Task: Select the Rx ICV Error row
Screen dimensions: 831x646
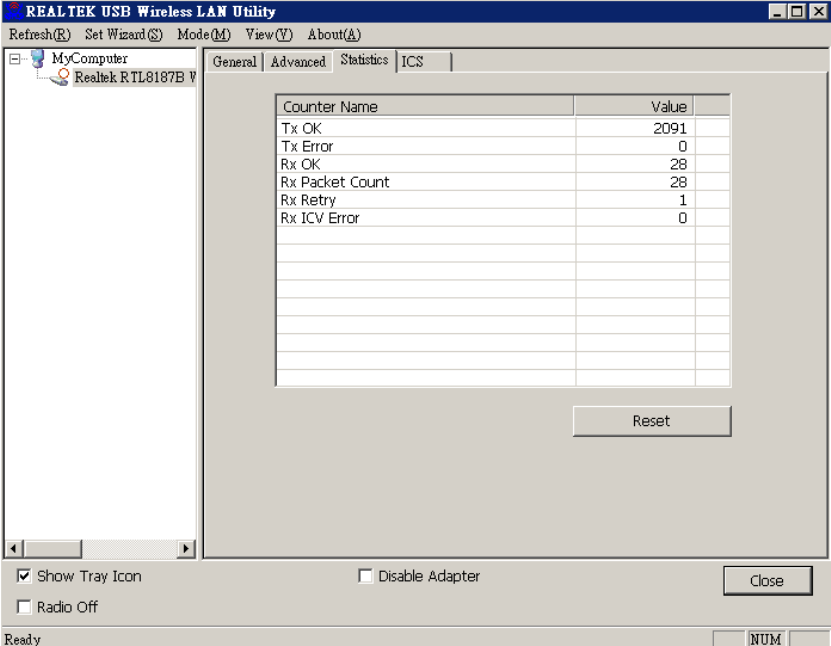Action: pos(503,218)
